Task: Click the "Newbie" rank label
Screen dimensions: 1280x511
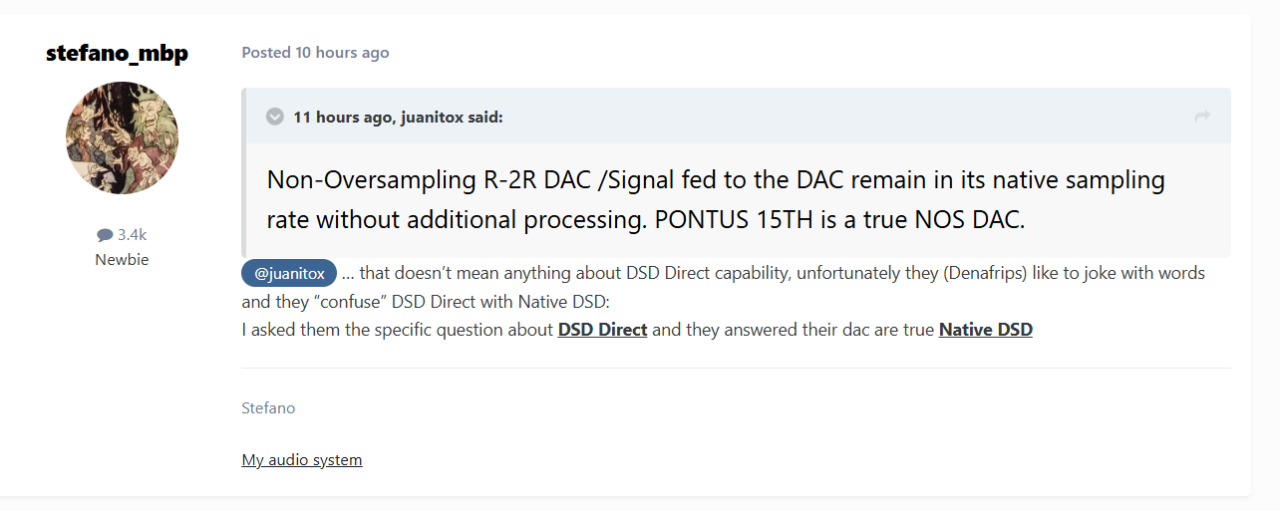Action: [x=121, y=260]
